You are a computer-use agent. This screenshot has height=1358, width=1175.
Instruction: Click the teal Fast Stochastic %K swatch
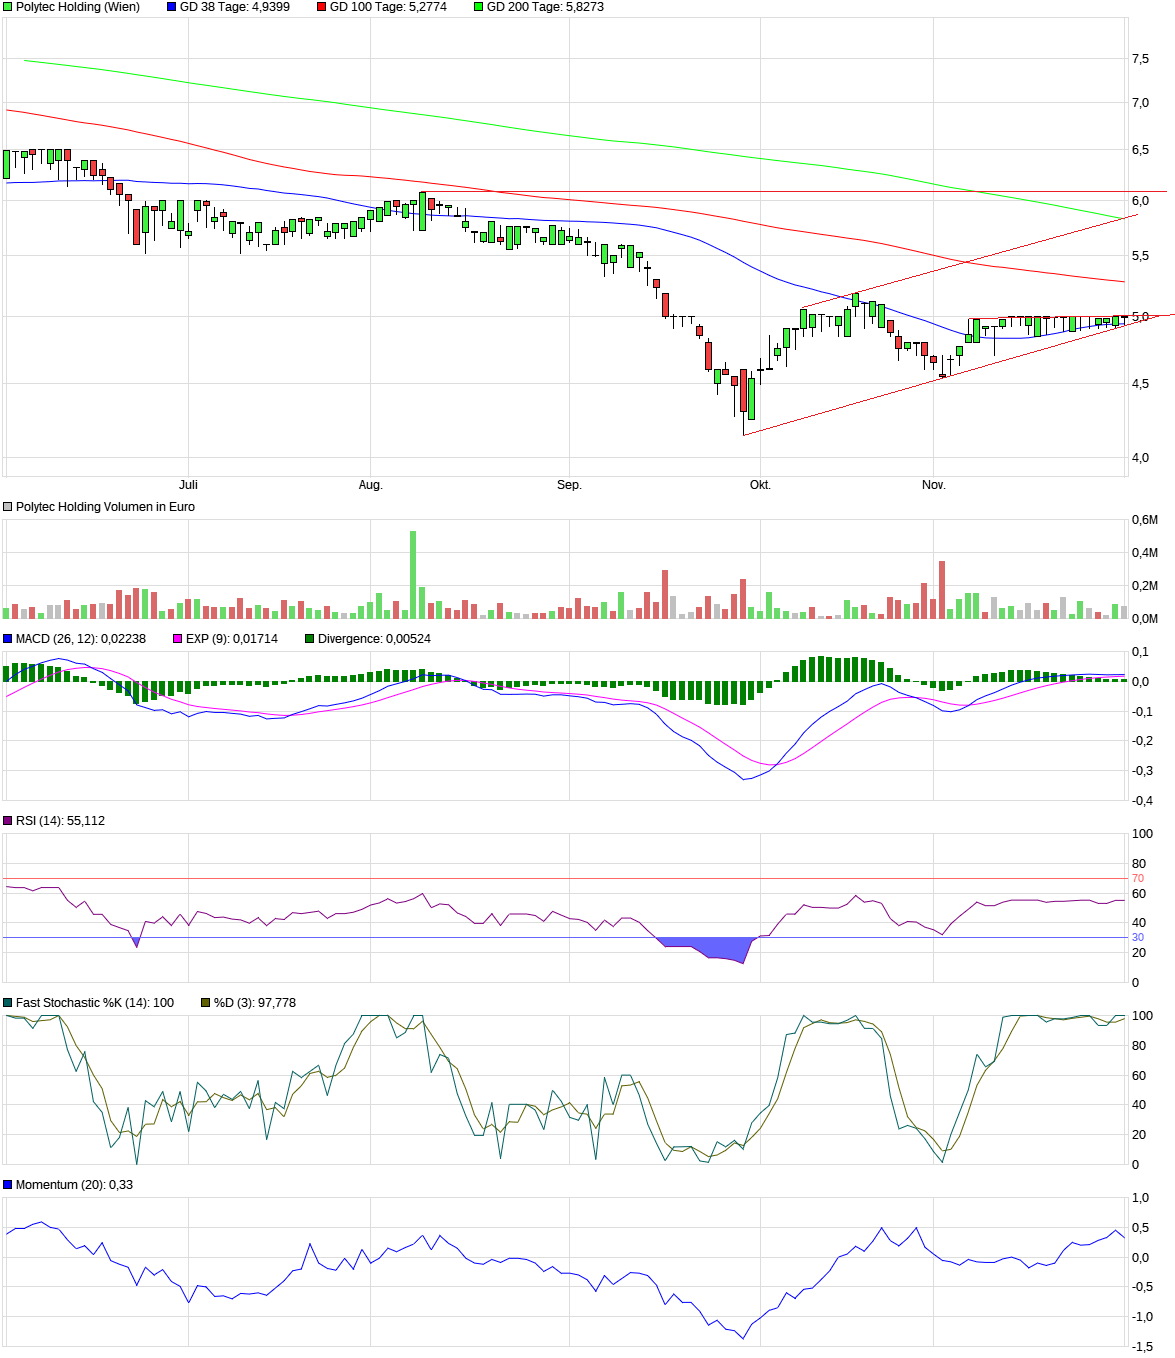(8, 1003)
